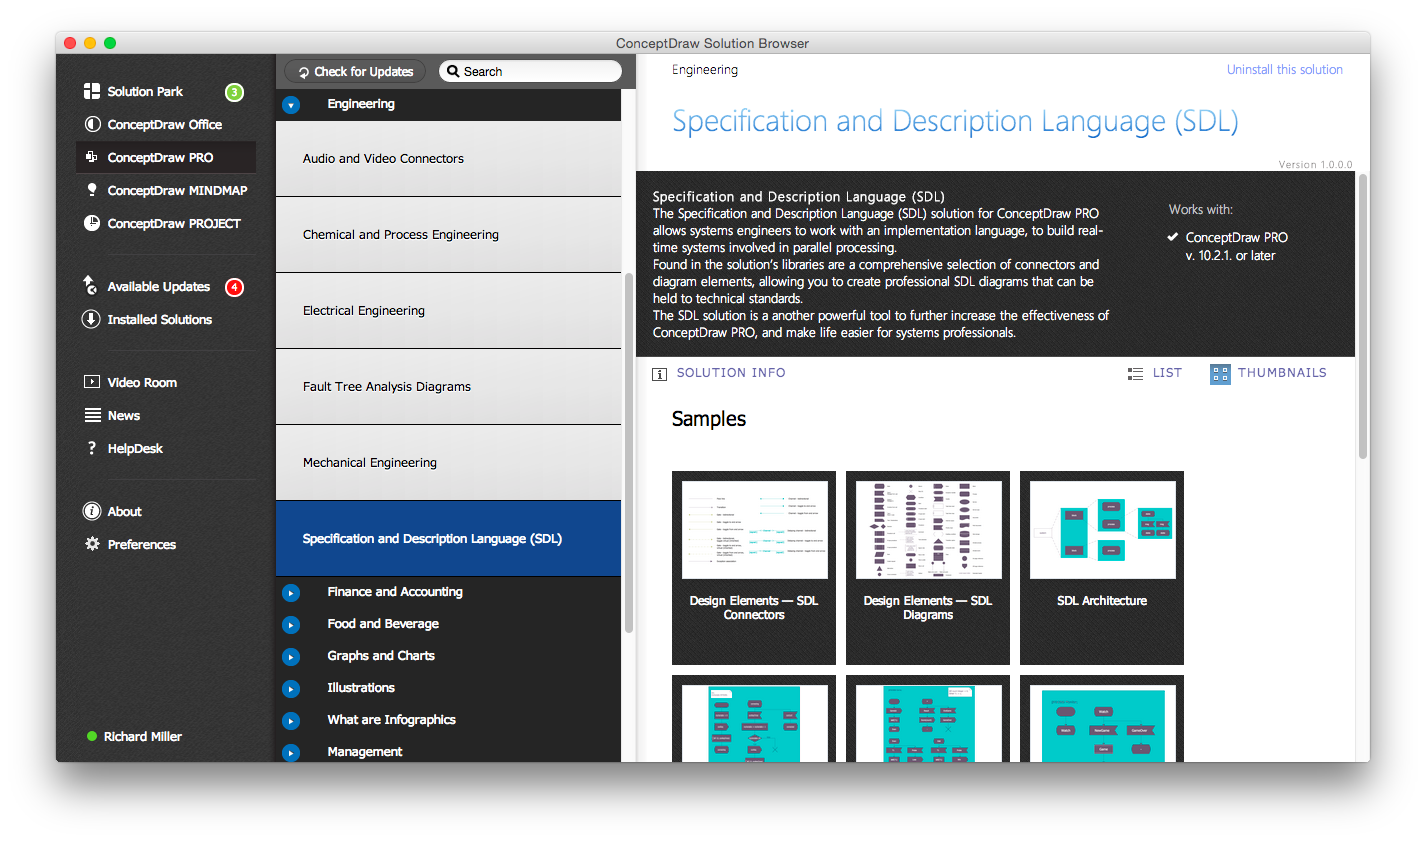
Task: Click the List view icon
Action: click(x=1135, y=373)
